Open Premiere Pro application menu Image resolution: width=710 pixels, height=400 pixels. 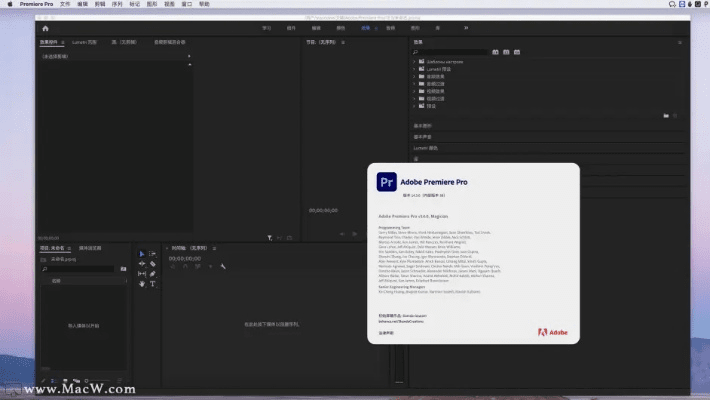(x=36, y=4)
